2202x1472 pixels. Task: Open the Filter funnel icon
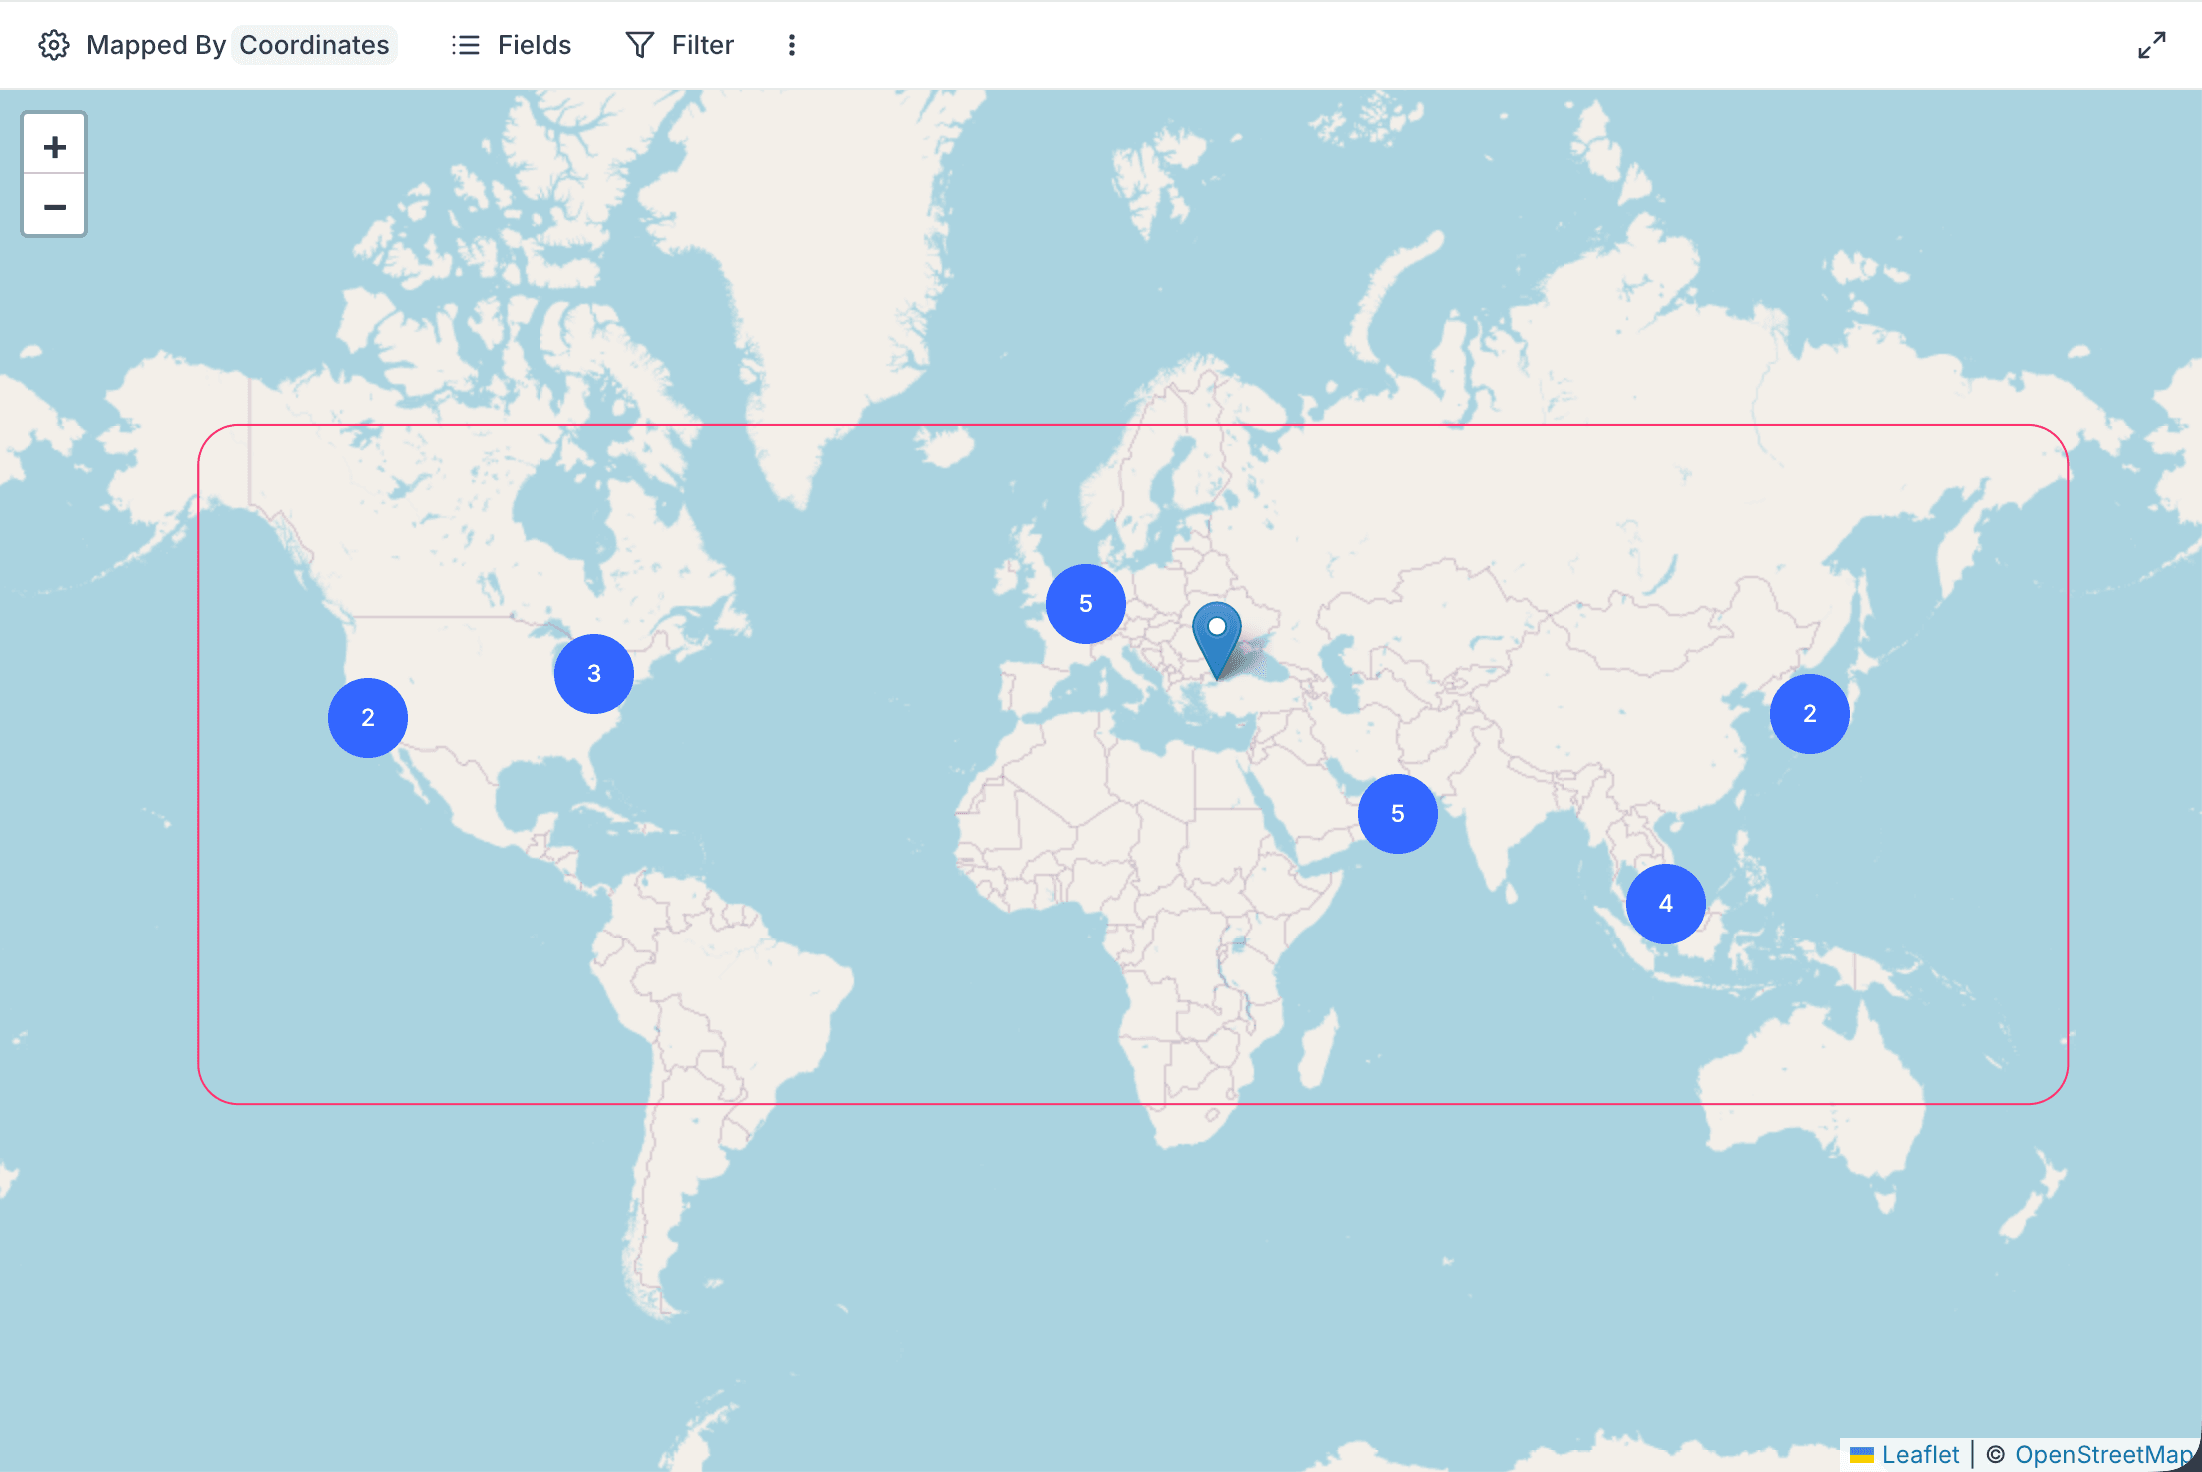click(640, 45)
